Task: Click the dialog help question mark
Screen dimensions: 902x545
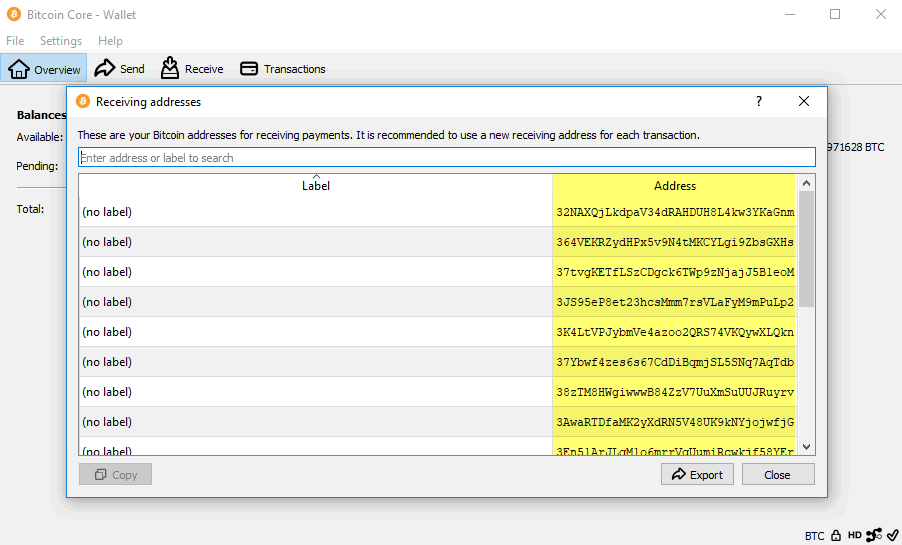Action: pyautogui.click(x=759, y=101)
